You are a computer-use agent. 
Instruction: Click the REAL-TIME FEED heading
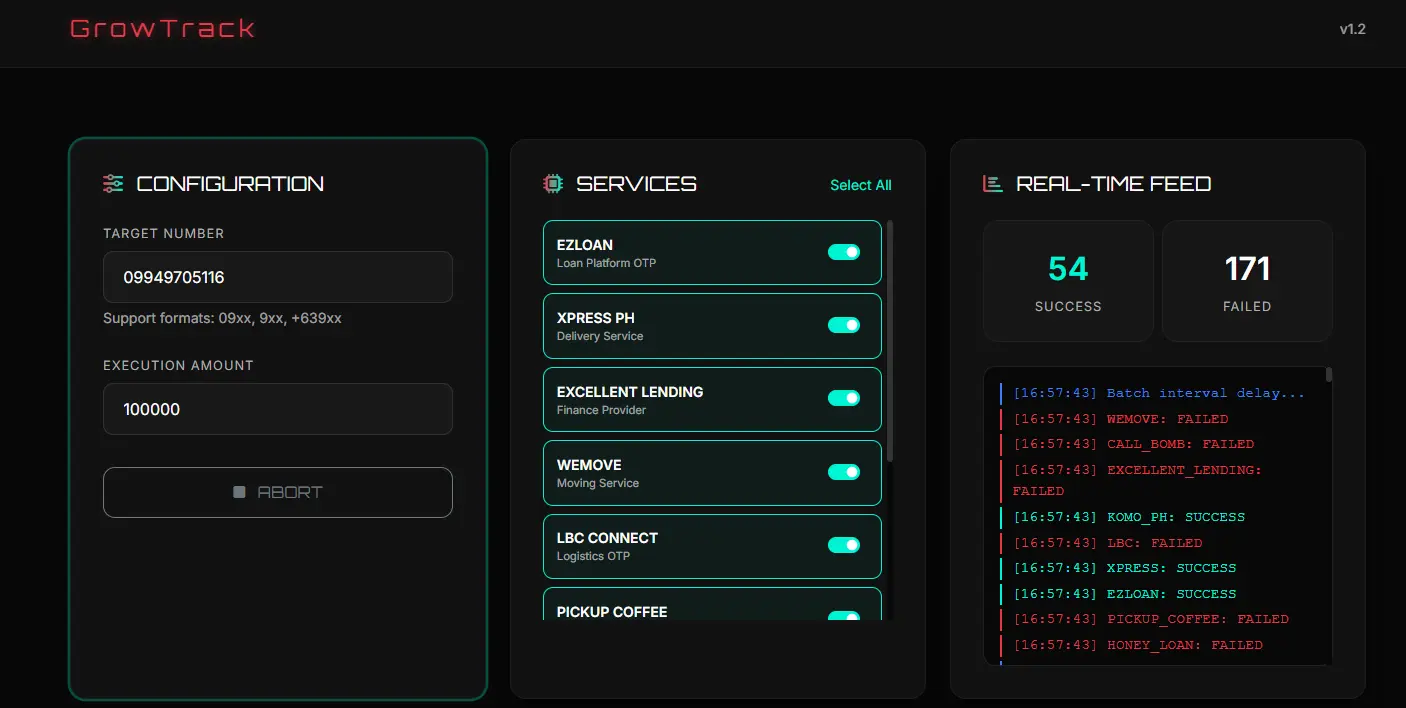pos(1114,184)
